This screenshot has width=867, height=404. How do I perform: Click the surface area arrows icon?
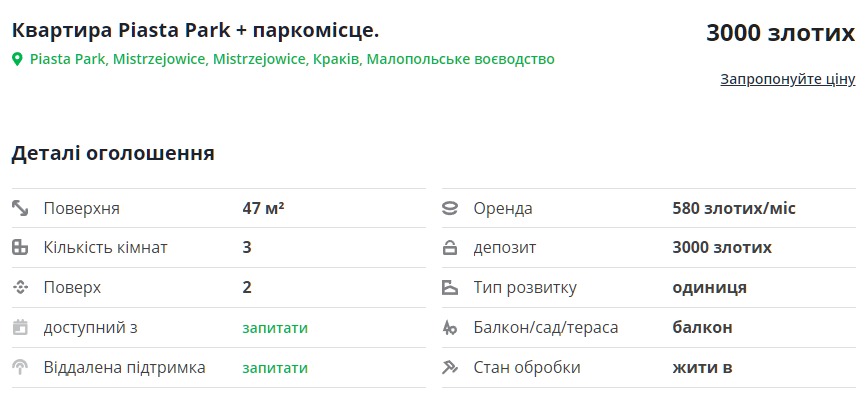pos(20,209)
